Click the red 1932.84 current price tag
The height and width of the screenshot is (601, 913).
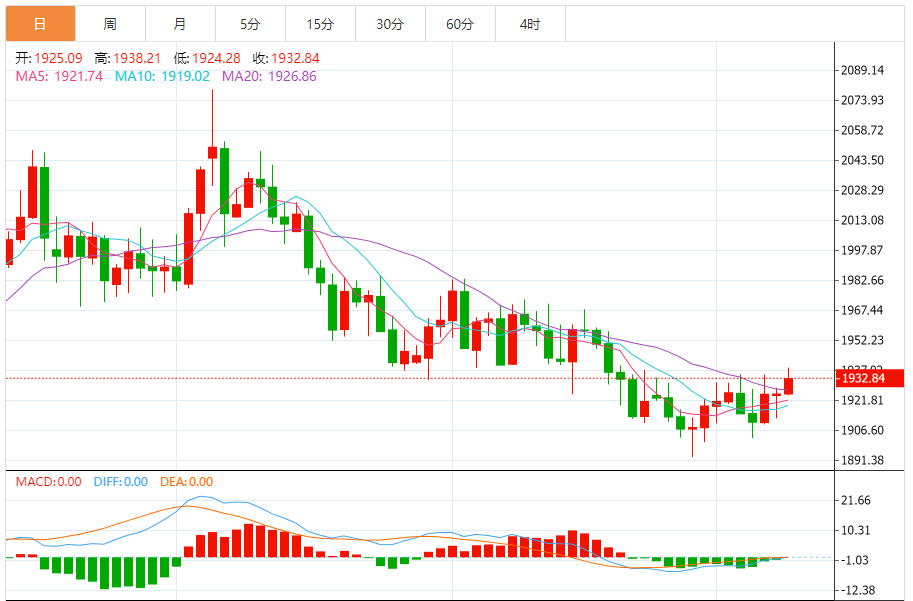[x=870, y=378]
